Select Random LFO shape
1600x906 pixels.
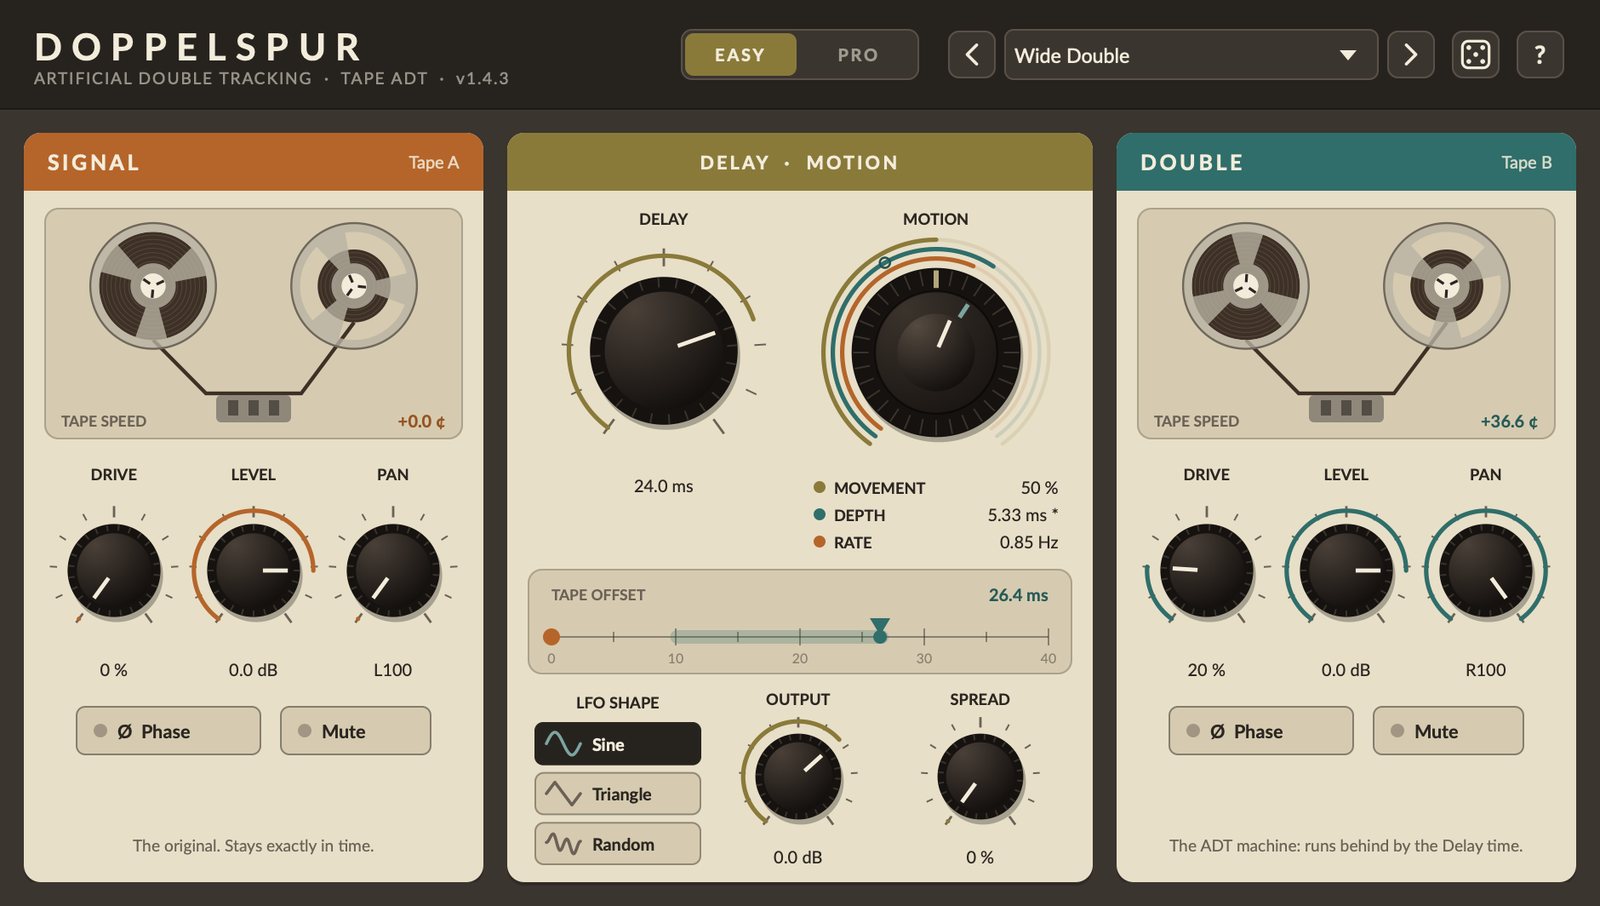pos(617,844)
